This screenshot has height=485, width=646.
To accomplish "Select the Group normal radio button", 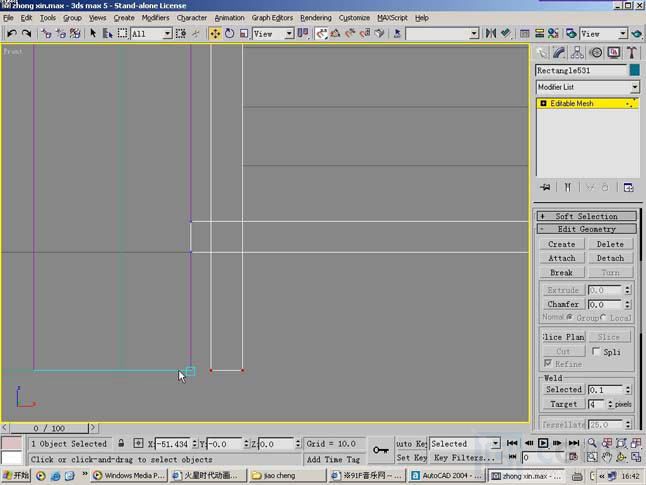I will click(x=569, y=317).
